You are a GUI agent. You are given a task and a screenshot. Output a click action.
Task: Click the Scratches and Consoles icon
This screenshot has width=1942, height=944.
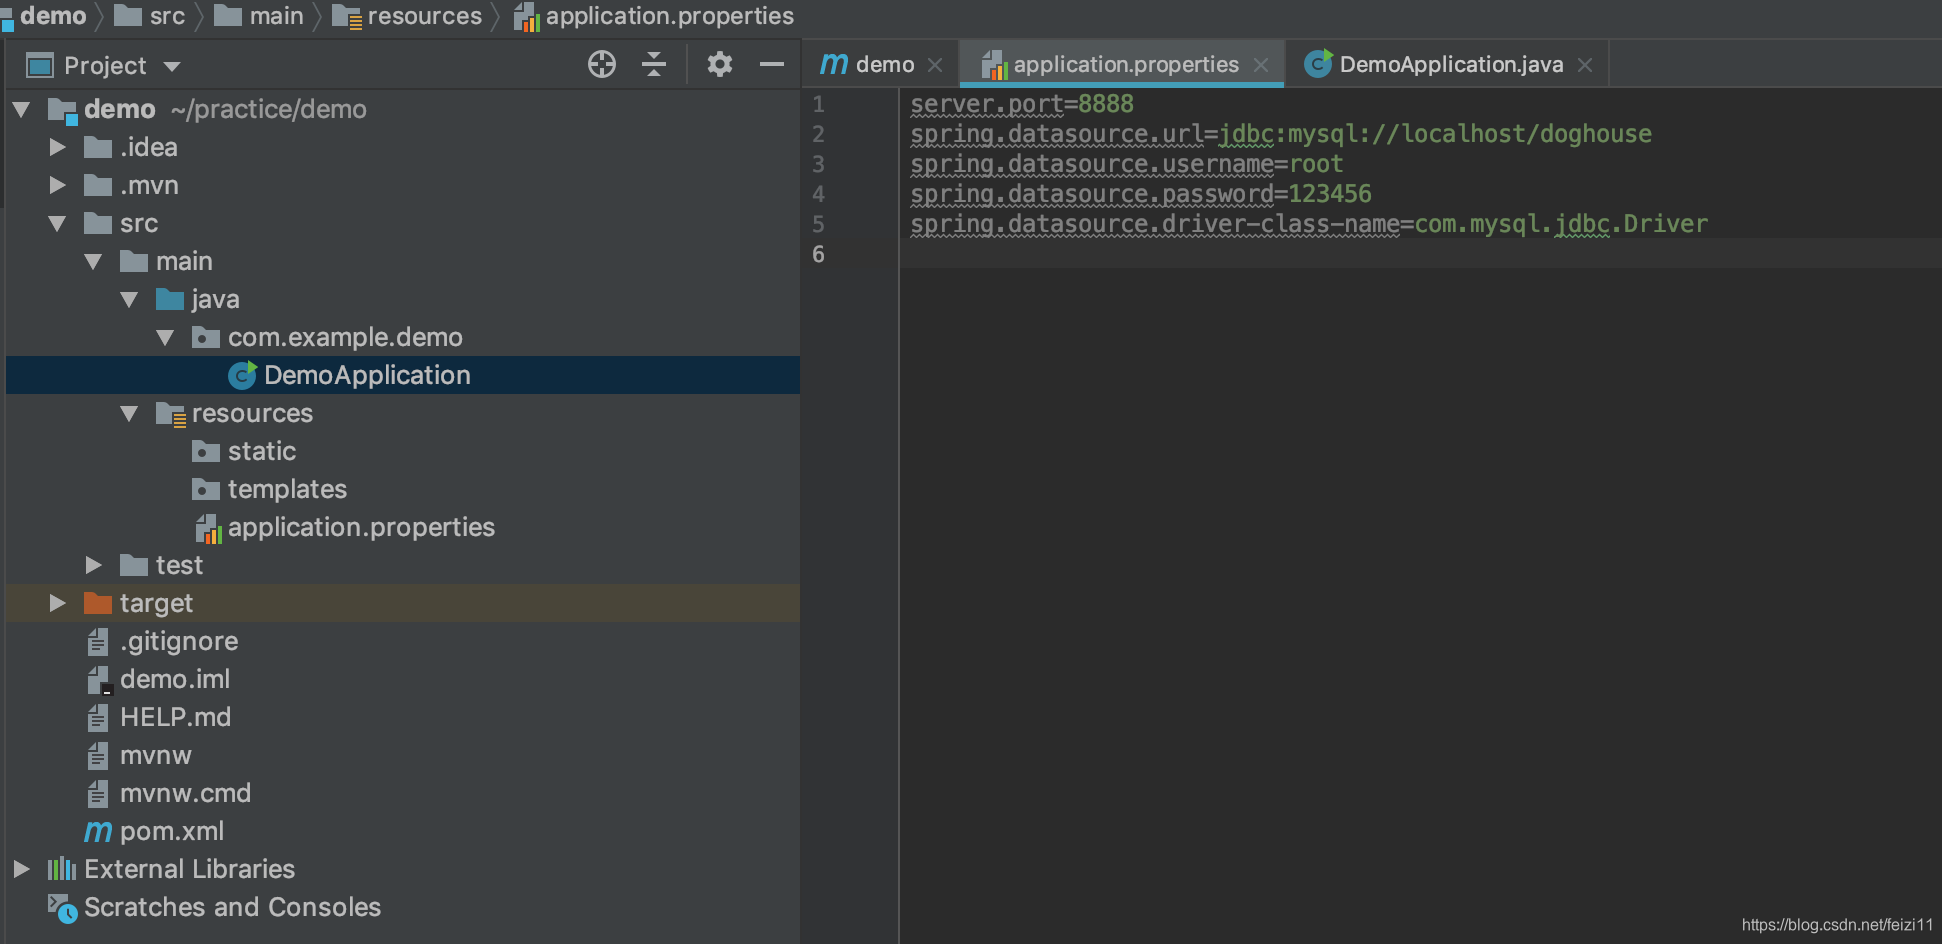(x=62, y=908)
